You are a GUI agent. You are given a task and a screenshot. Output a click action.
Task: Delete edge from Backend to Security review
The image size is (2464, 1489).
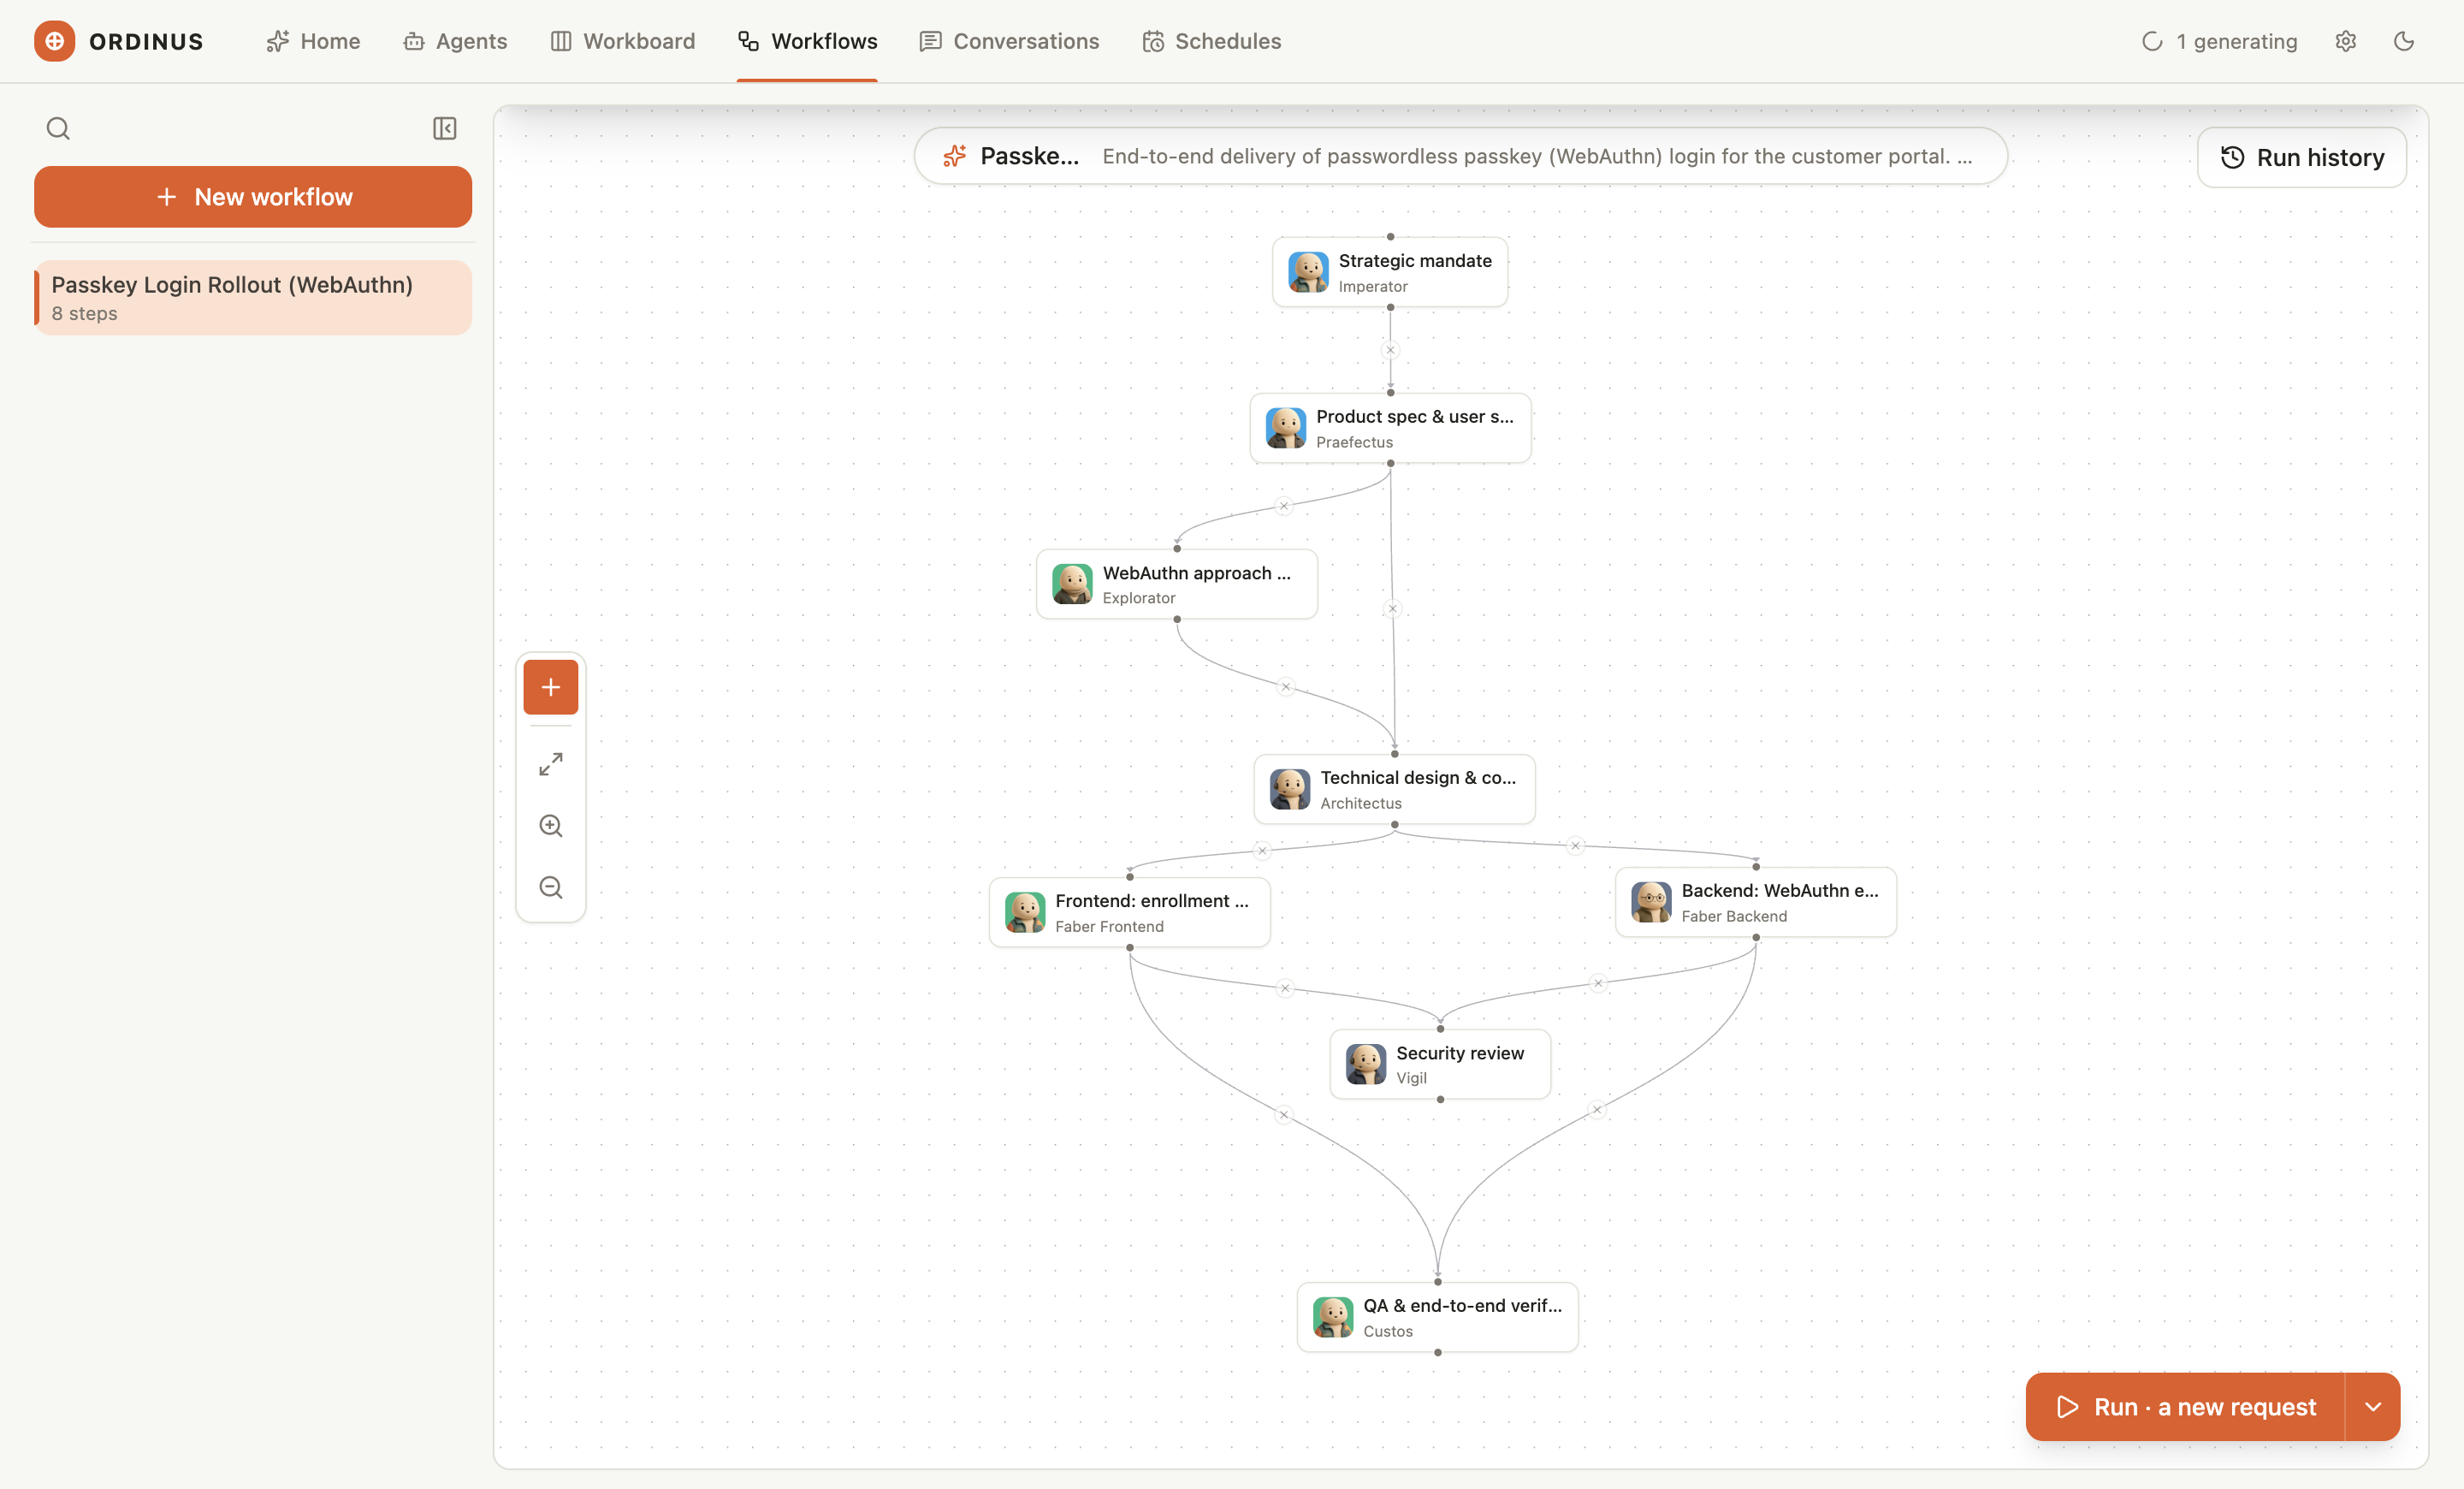(1598, 983)
